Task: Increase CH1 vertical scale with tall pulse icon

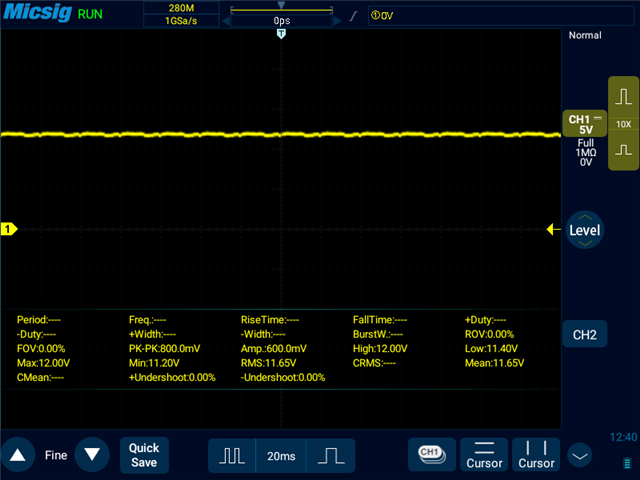Action: point(624,97)
